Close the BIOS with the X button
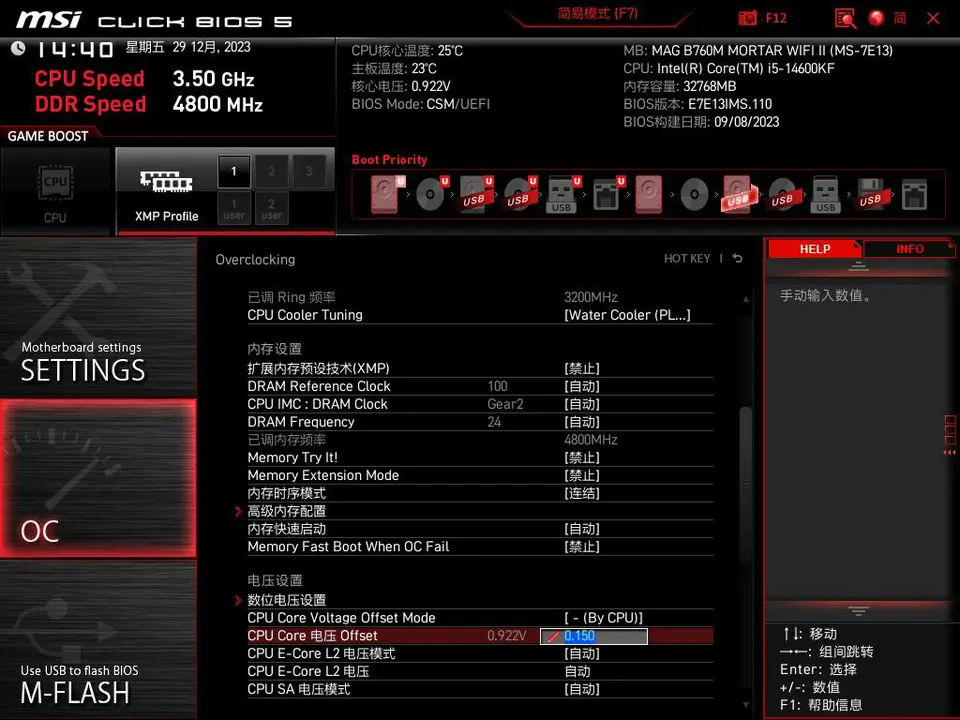Image resolution: width=960 pixels, height=720 pixels. (933, 18)
